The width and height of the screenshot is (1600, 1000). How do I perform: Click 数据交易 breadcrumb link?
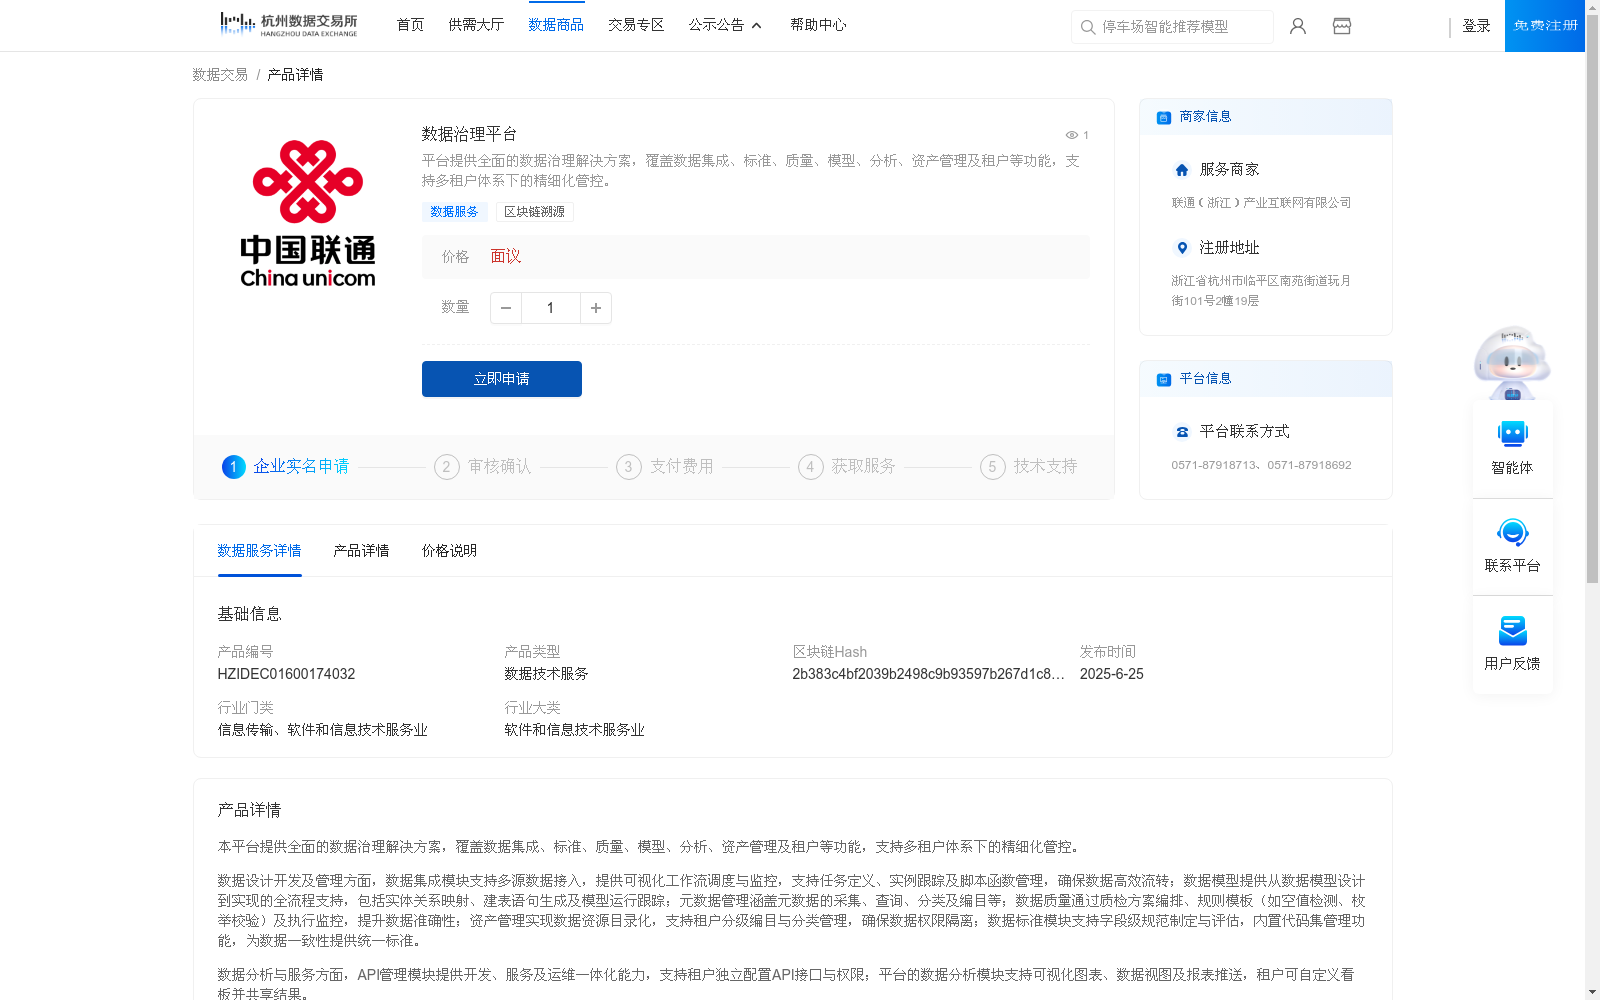pos(220,75)
